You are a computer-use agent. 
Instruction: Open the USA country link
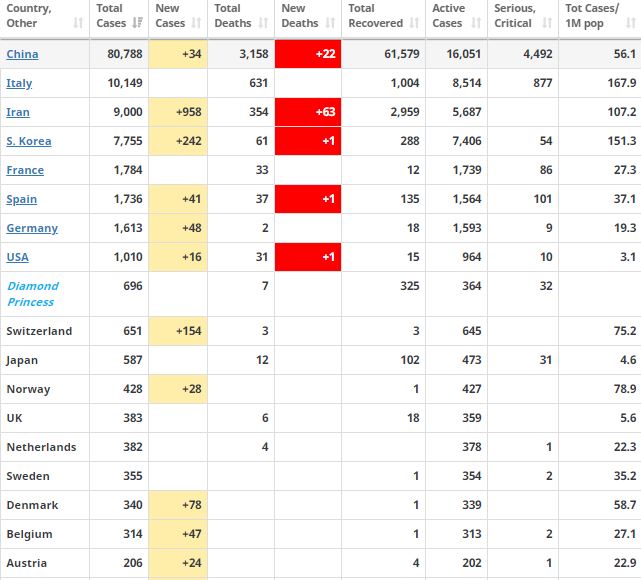pyautogui.click(x=17, y=257)
